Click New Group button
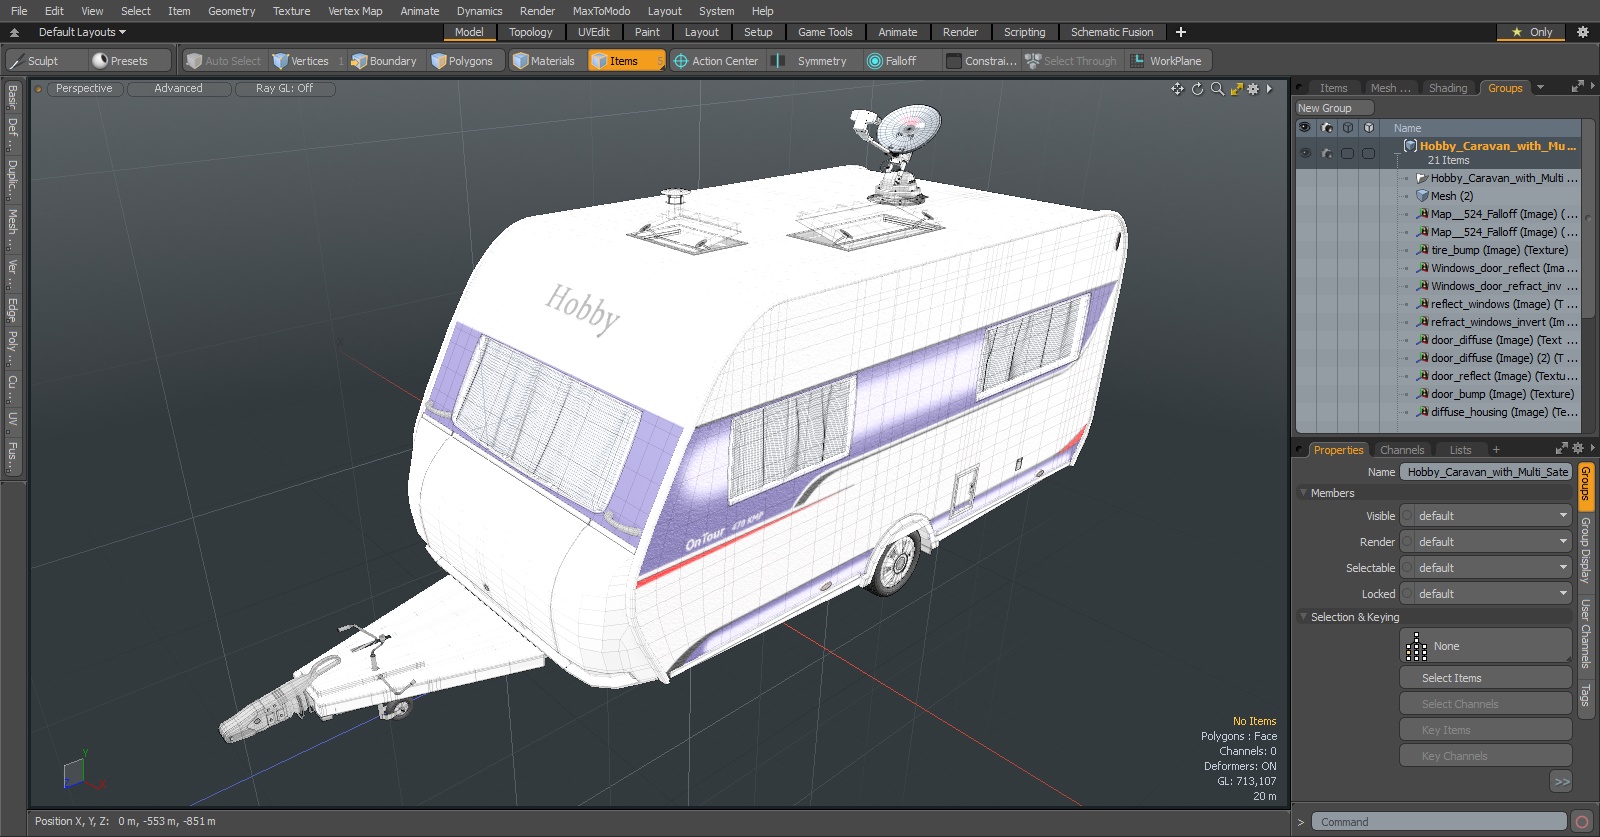The width and height of the screenshot is (1600, 837). (1335, 108)
